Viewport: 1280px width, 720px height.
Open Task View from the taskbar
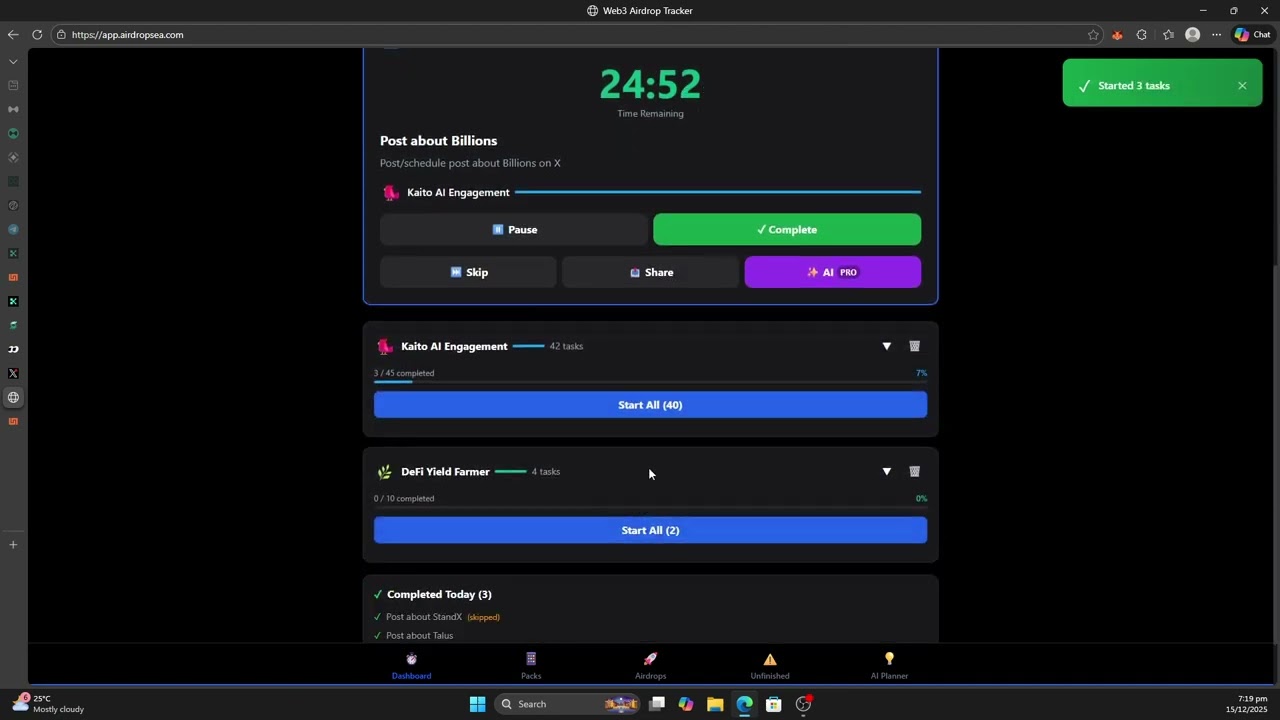coord(657,704)
